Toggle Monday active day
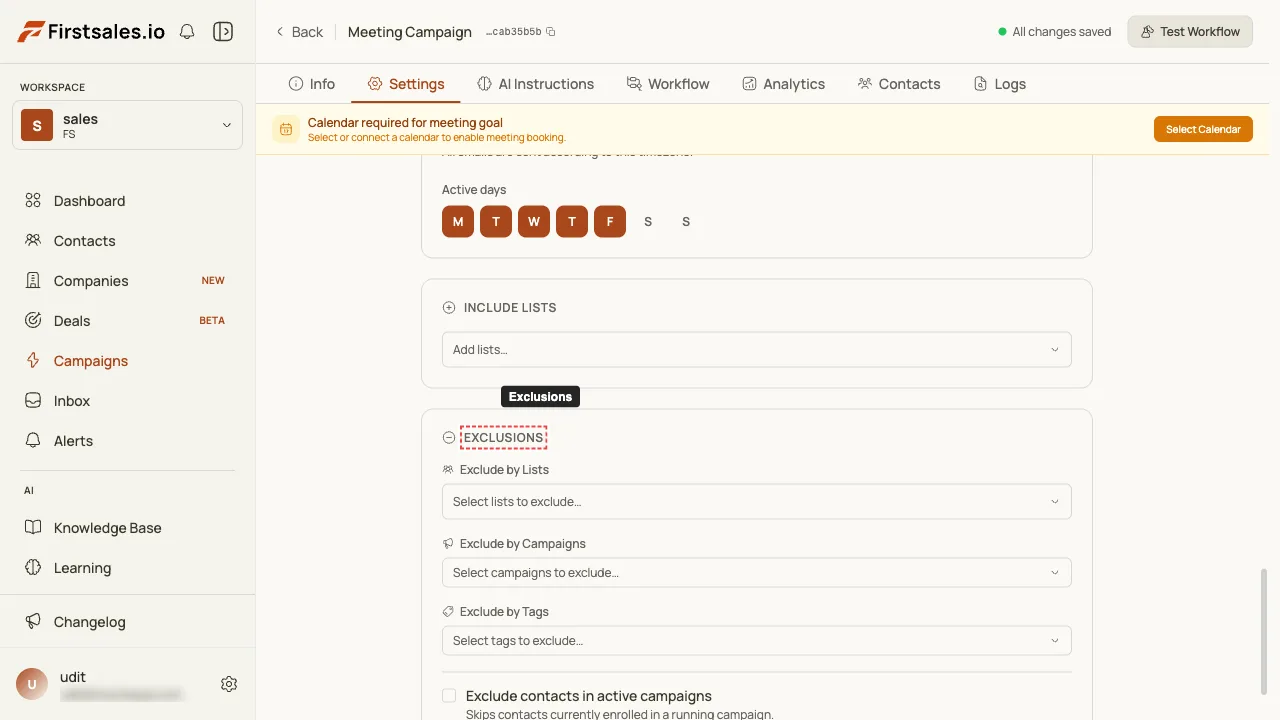The height and width of the screenshot is (720, 1280). click(458, 222)
